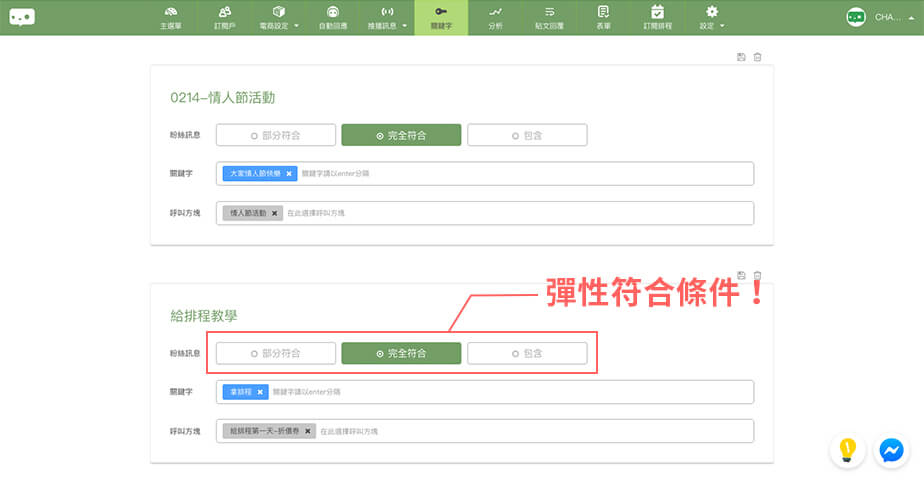Open the Messenger chat bubble icon
Screen dimensions: 924x482
pos(891,451)
